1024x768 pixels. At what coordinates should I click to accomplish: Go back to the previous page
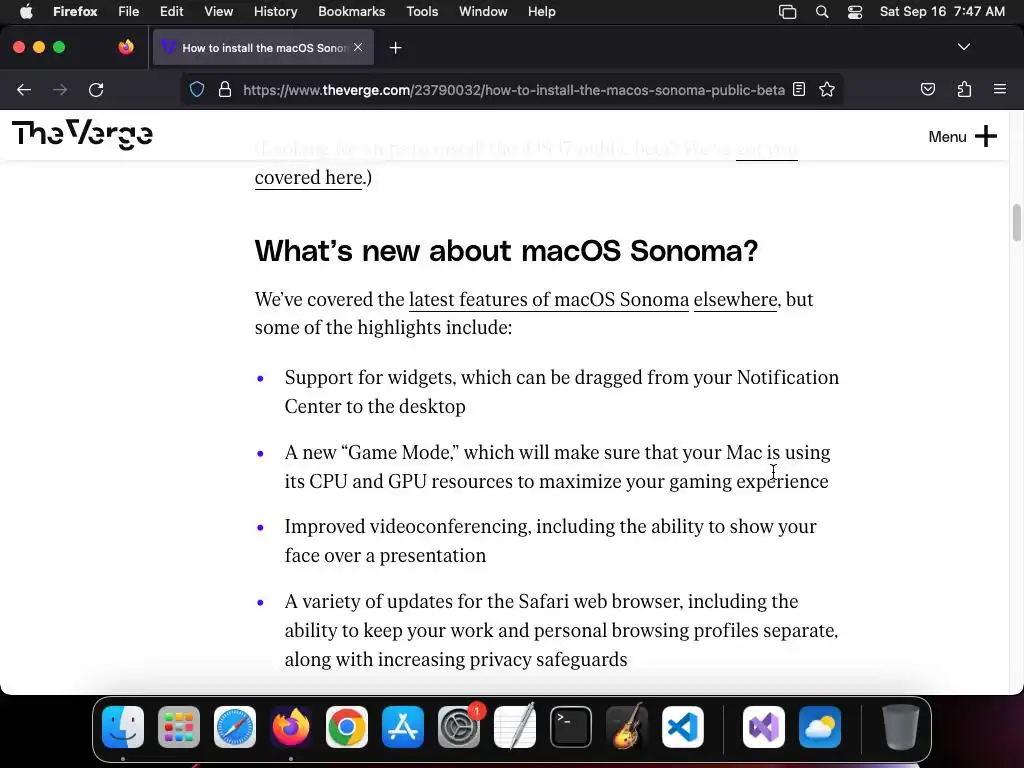[x=24, y=89]
